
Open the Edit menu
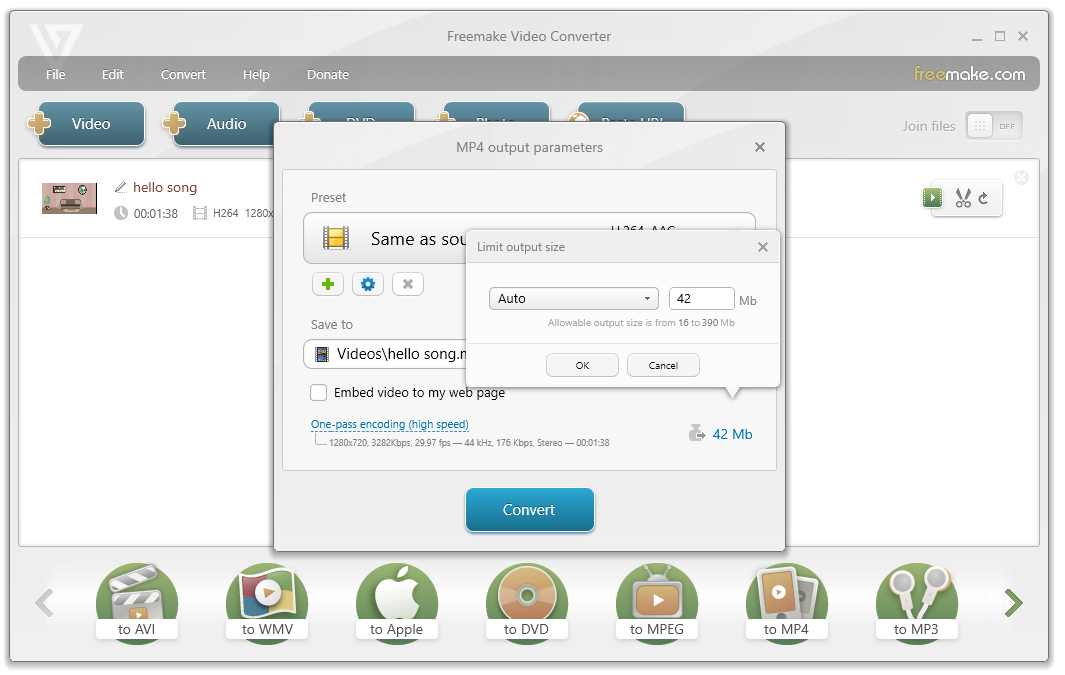[112, 75]
